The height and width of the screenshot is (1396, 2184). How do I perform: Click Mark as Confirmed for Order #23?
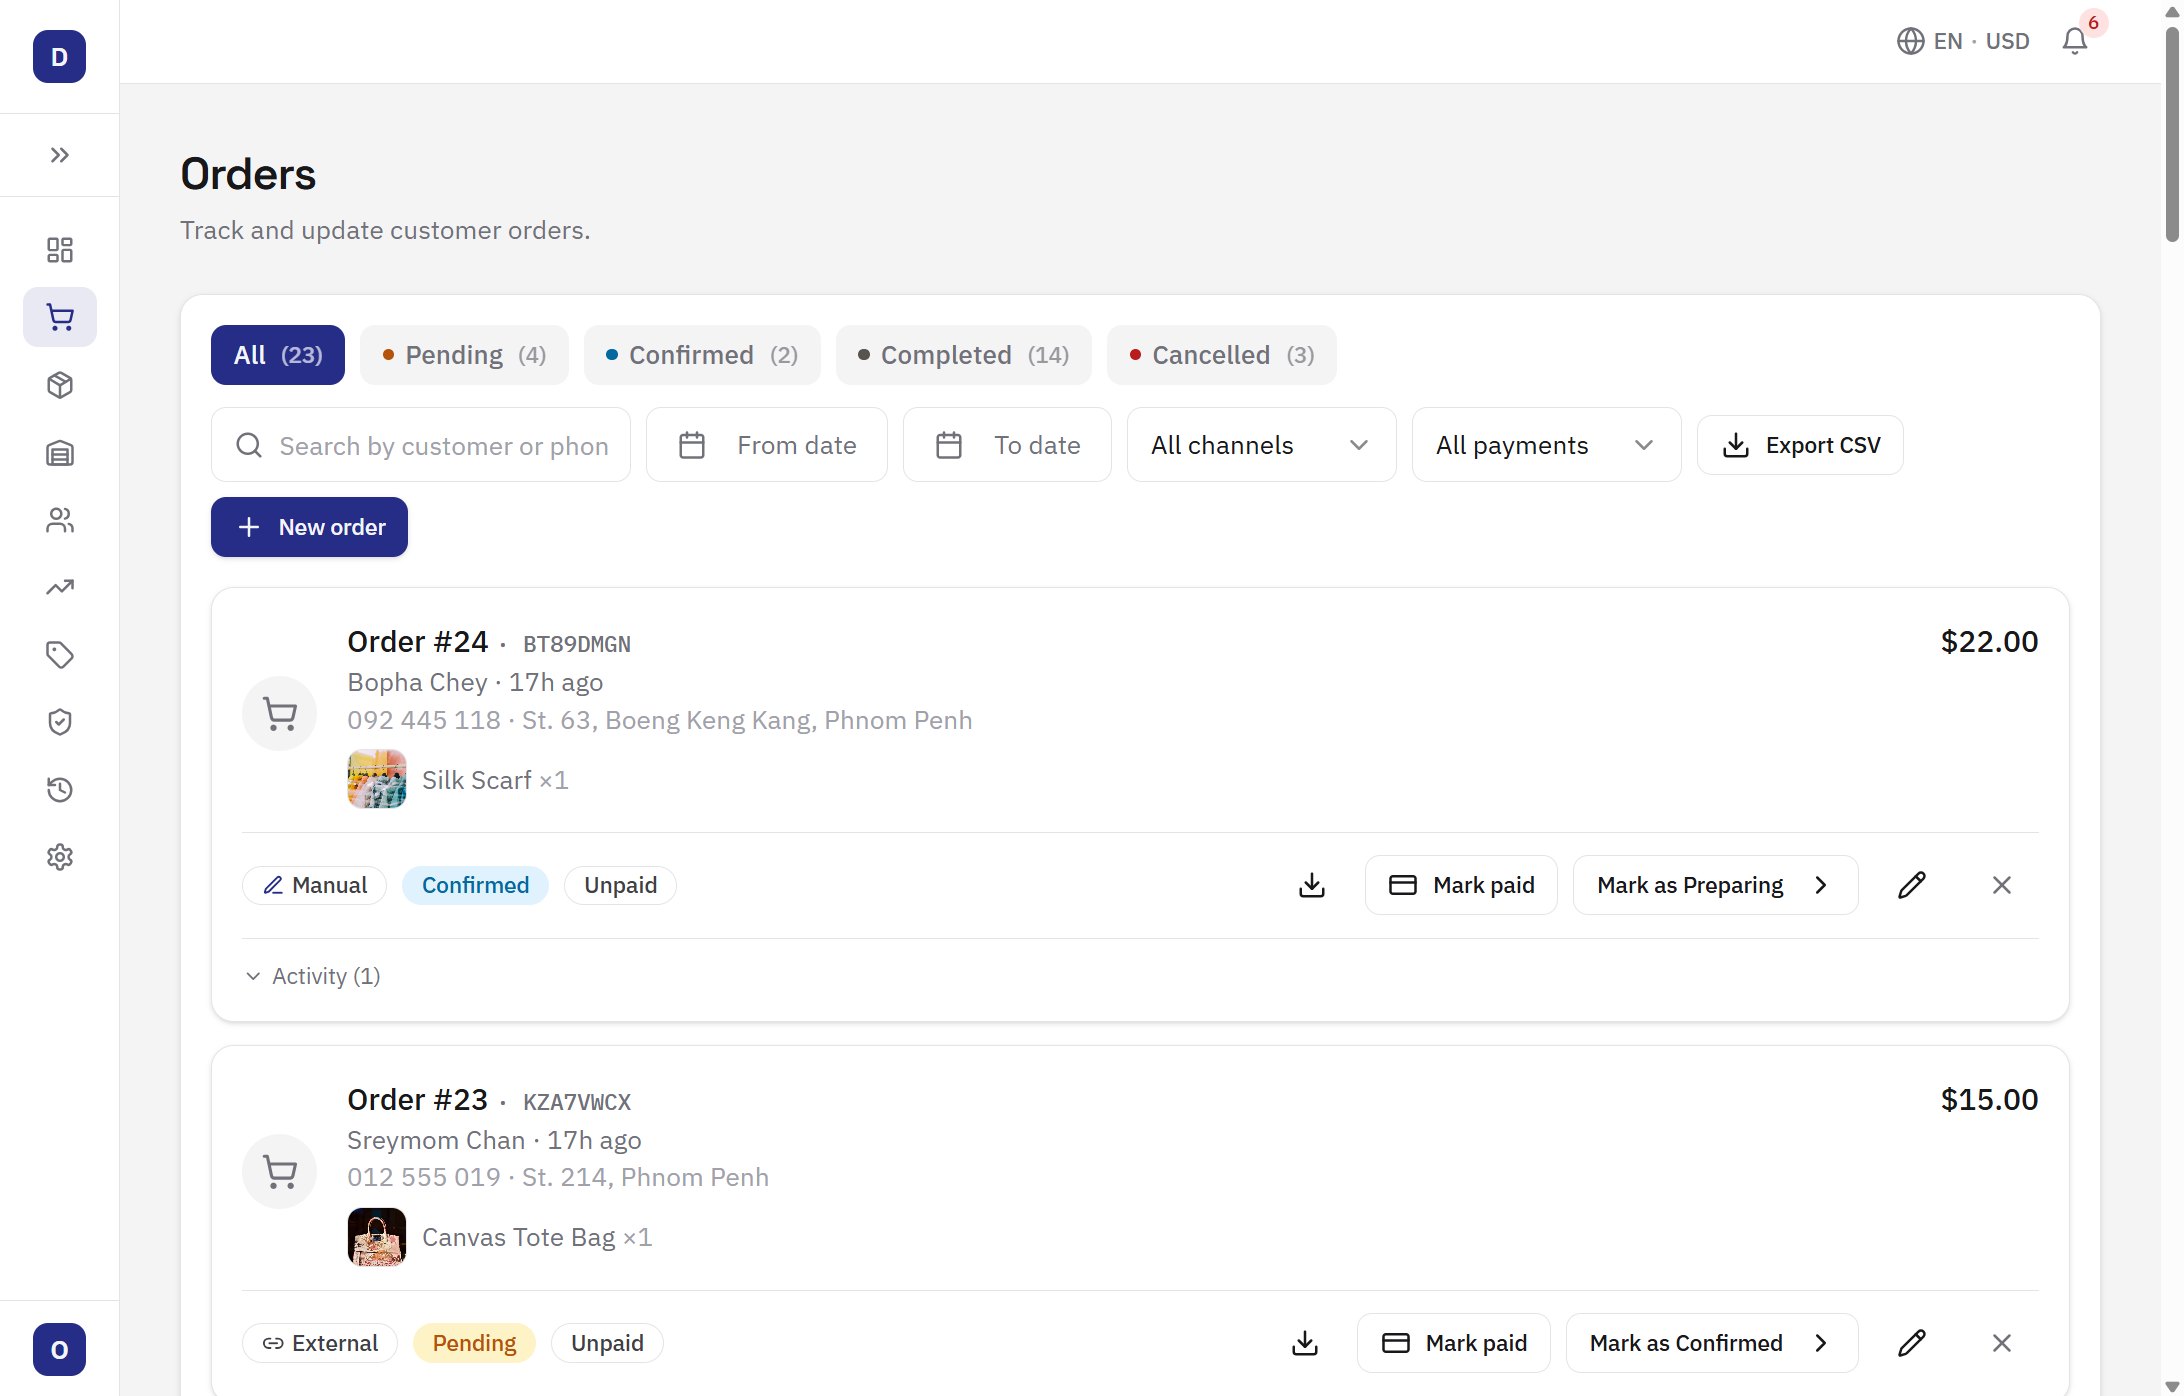click(x=1712, y=1343)
